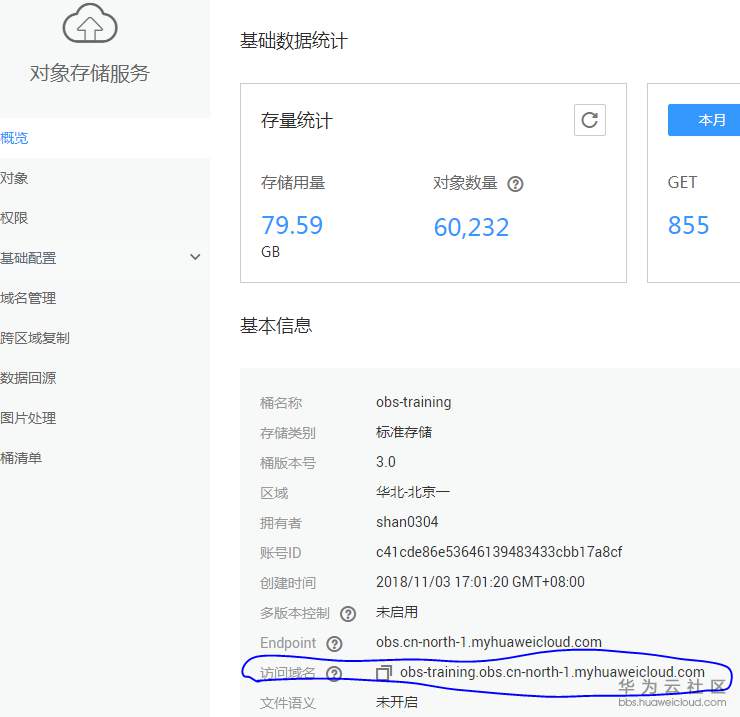
Task: Open help icon next to 多版本控制
Action: [348, 614]
